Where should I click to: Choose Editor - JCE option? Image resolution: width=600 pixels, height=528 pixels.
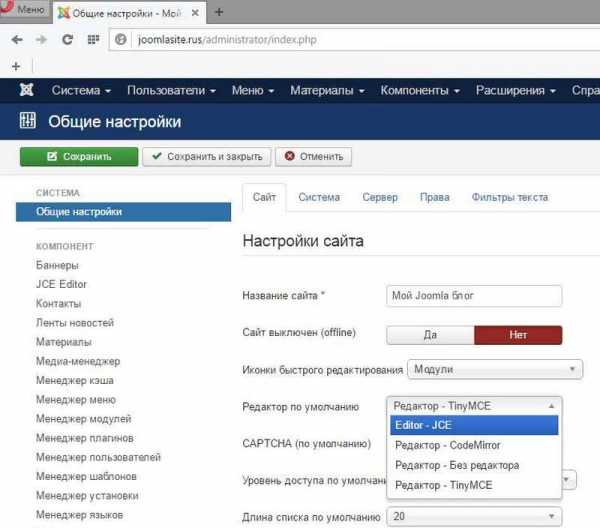pyautogui.click(x=474, y=425)
